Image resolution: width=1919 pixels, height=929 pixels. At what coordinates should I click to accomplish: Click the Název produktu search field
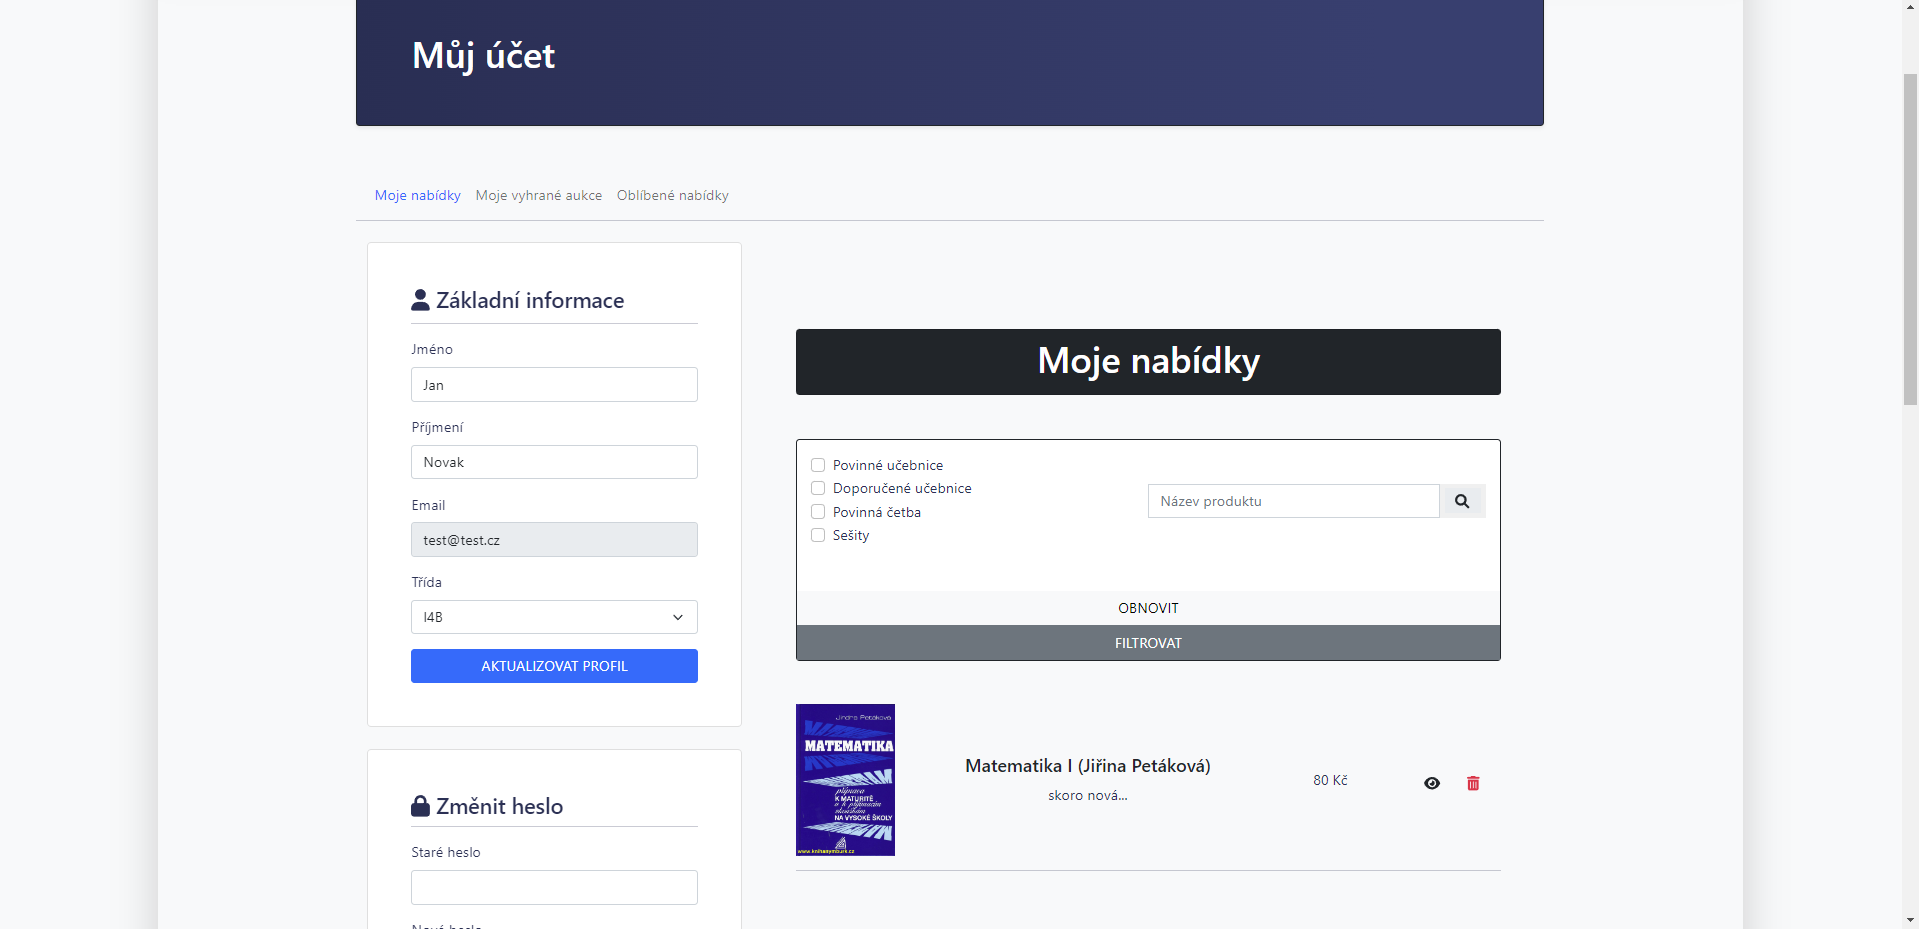click(1292, 500)
